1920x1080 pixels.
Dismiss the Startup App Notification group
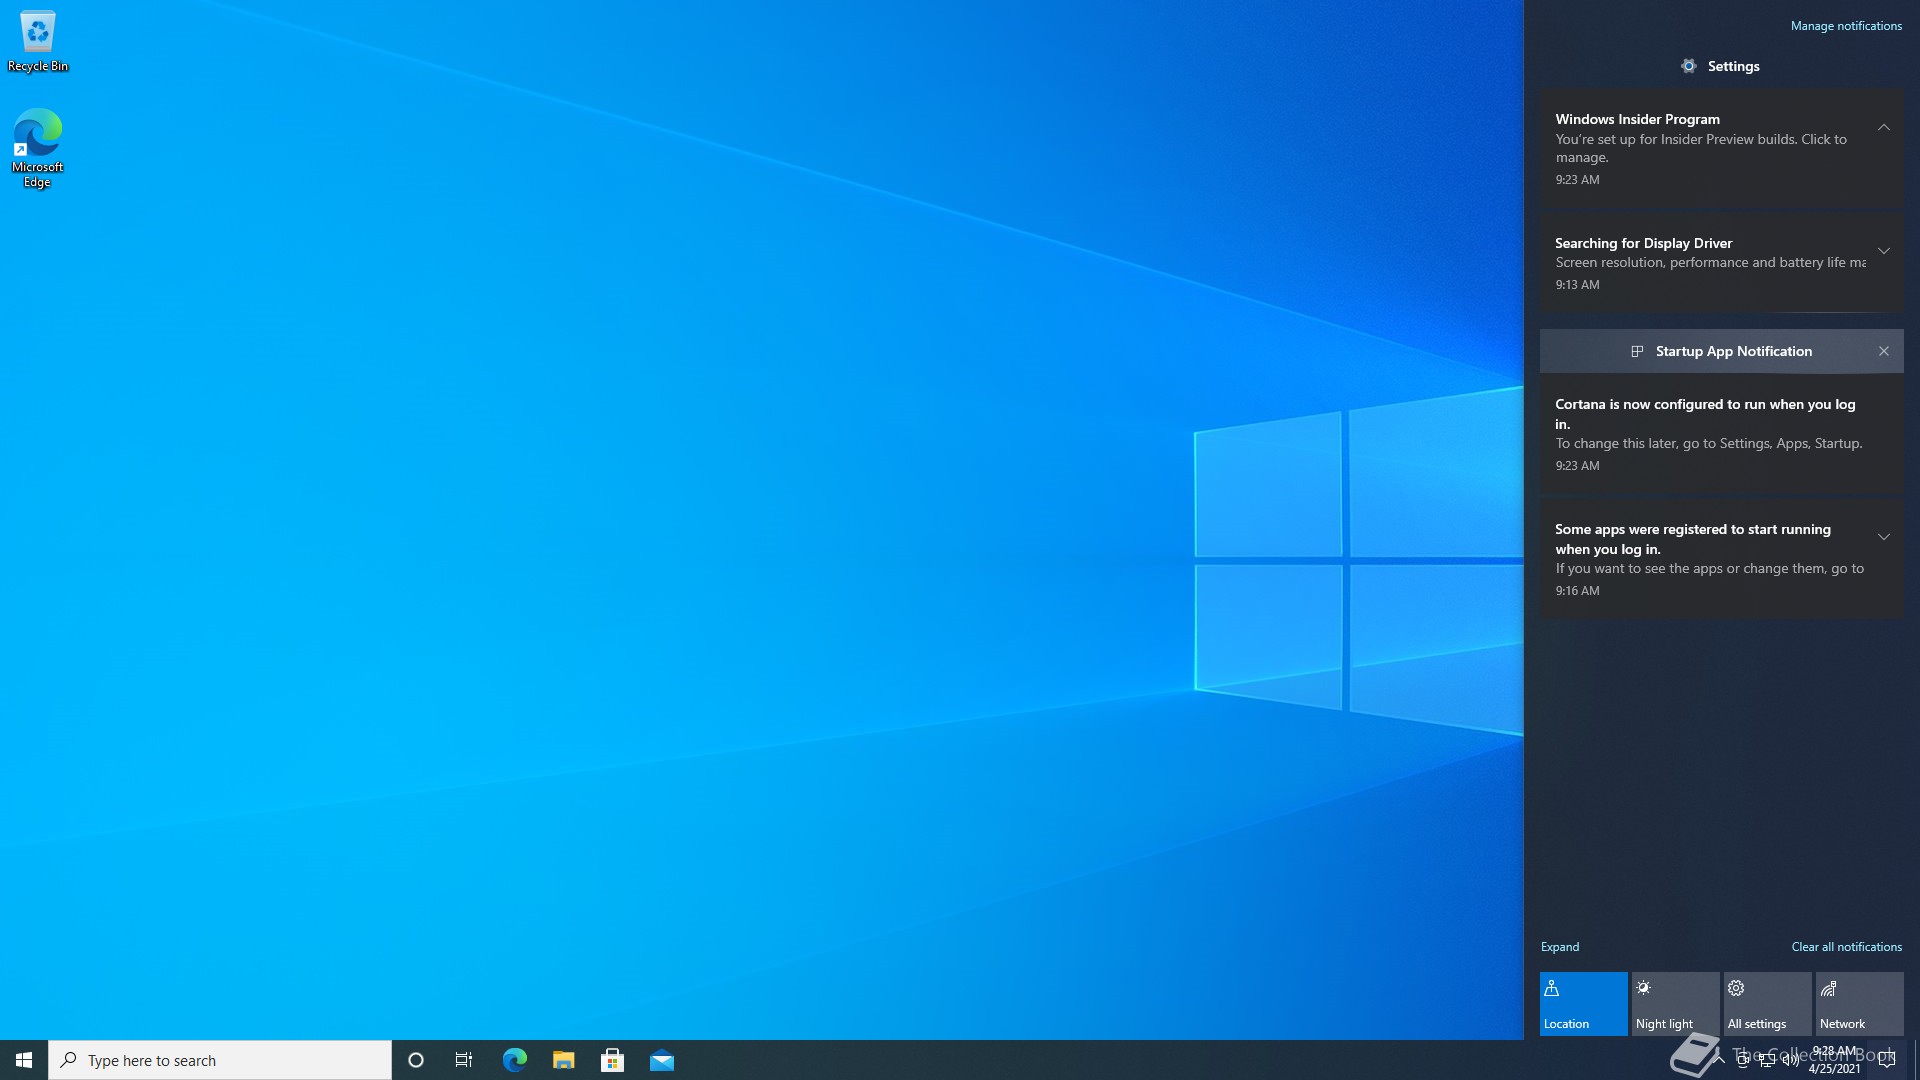pyautogui.click(x=1883, y=351)
